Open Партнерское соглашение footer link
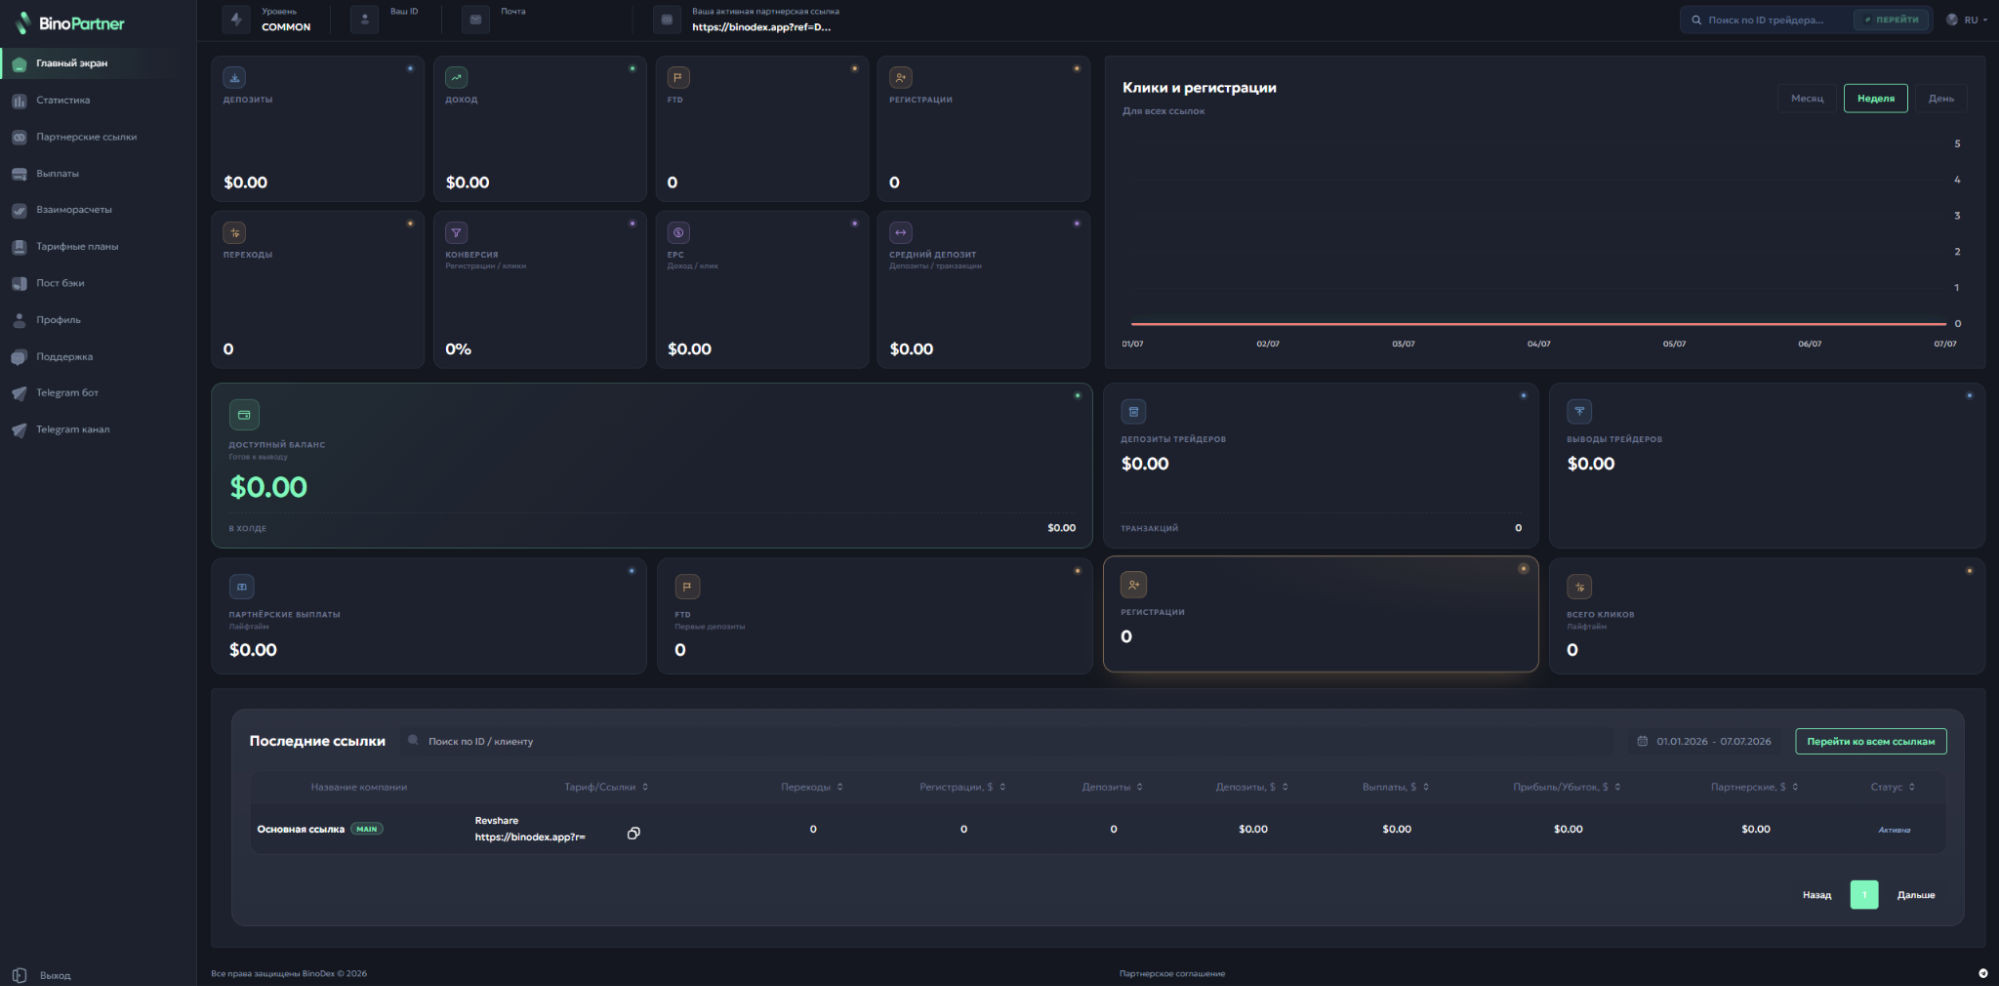Image resolution: width=1999 pixels, height=986 pixels. coord(1172,973)
